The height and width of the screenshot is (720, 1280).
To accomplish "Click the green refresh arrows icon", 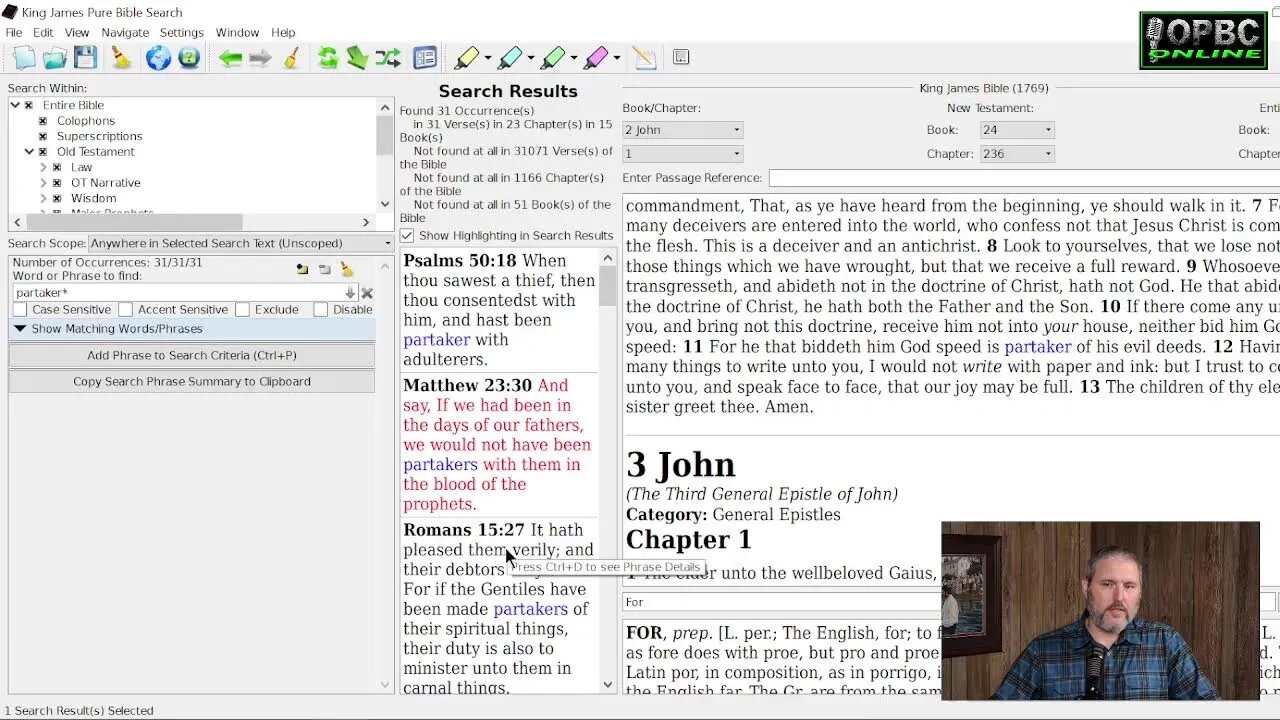I will [328, 58].
